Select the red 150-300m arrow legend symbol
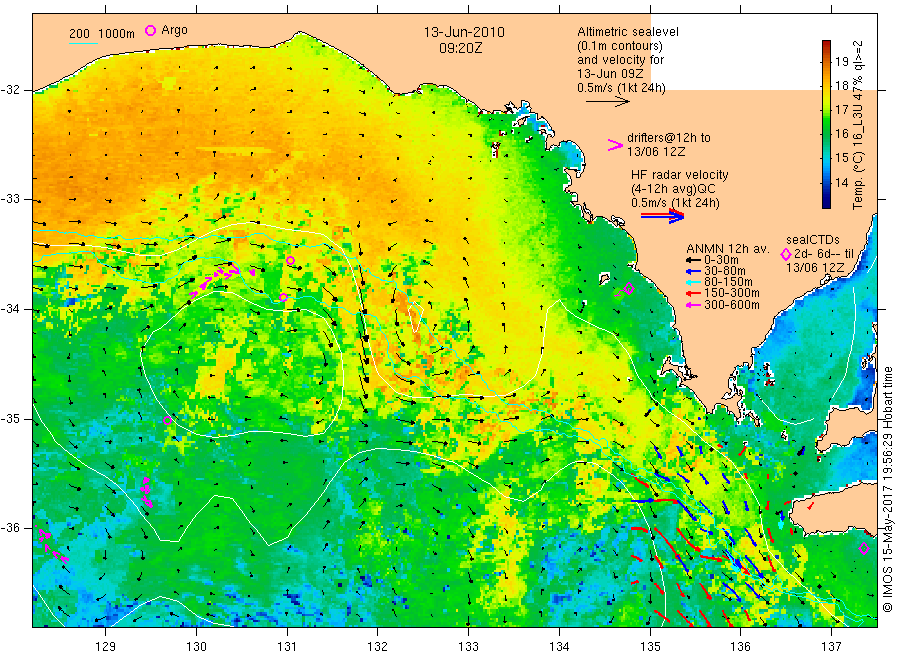This screenshot has height=660, width=900. pyautogui.click(x=693, y=293)
